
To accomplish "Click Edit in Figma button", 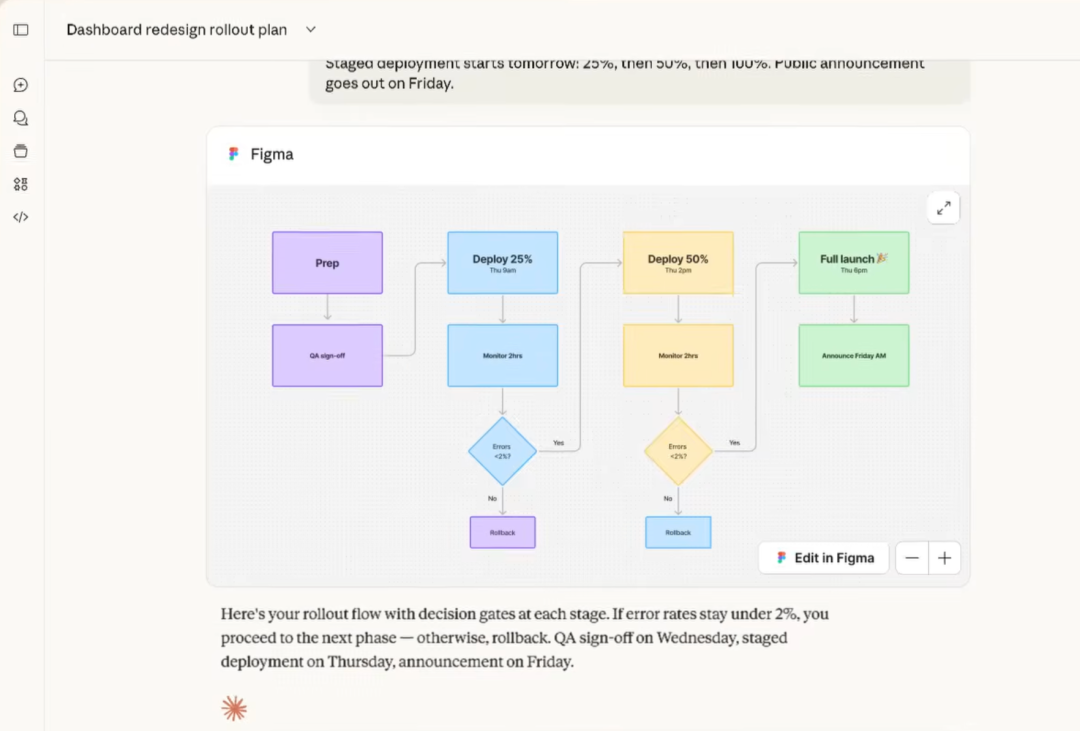I will (x=823, y=558).
